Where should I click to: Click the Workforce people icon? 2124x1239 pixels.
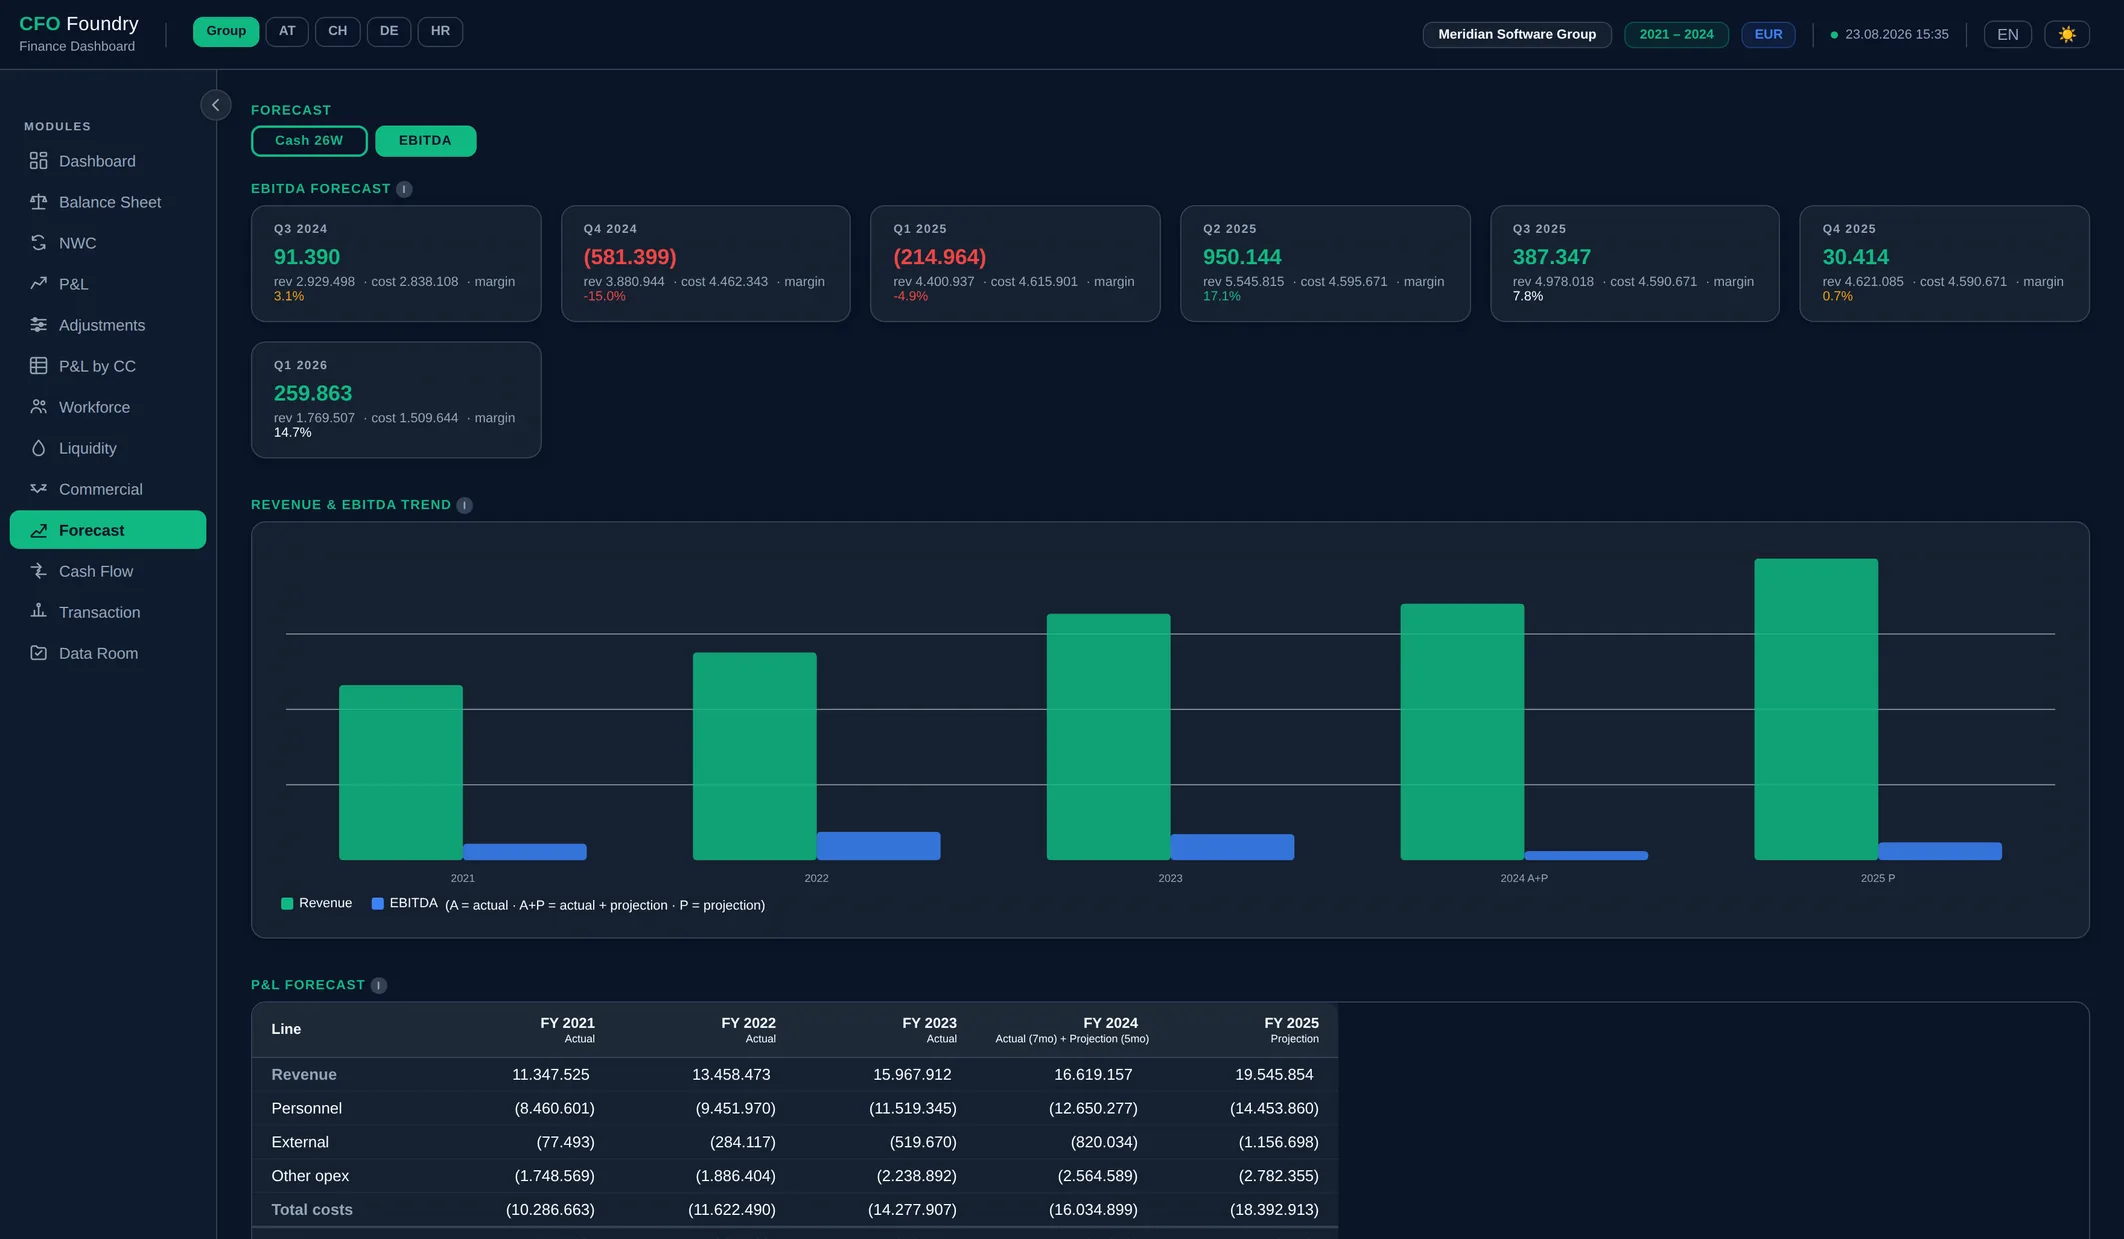coord(38,407)
